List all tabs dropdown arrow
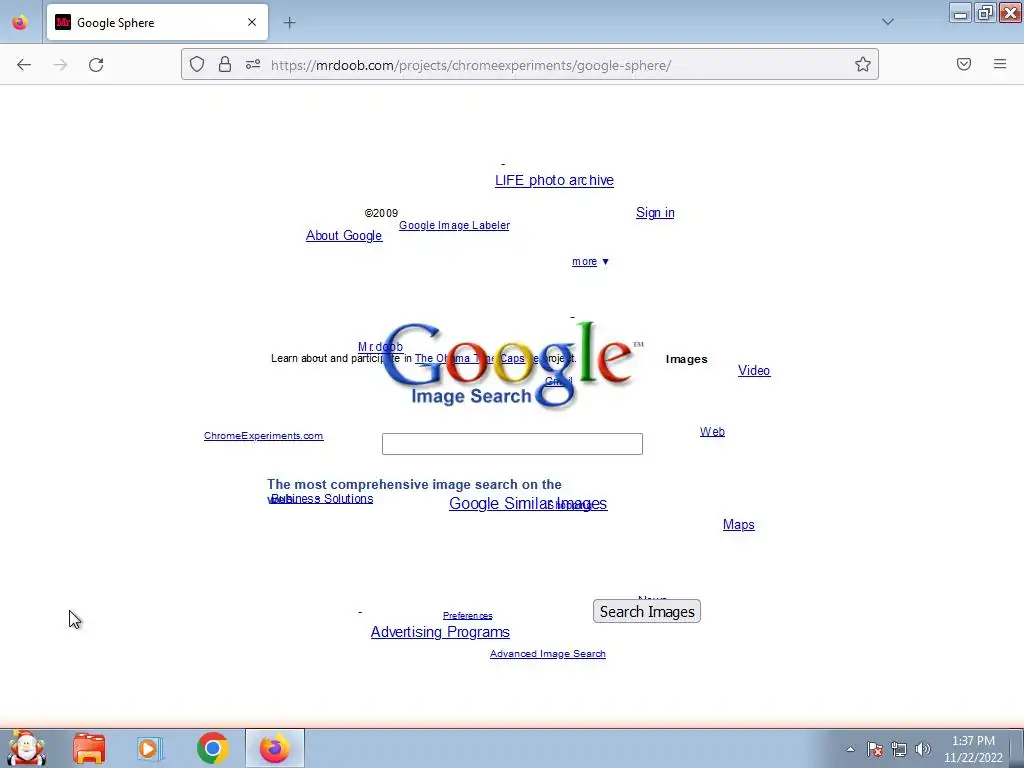 [888, 22]
